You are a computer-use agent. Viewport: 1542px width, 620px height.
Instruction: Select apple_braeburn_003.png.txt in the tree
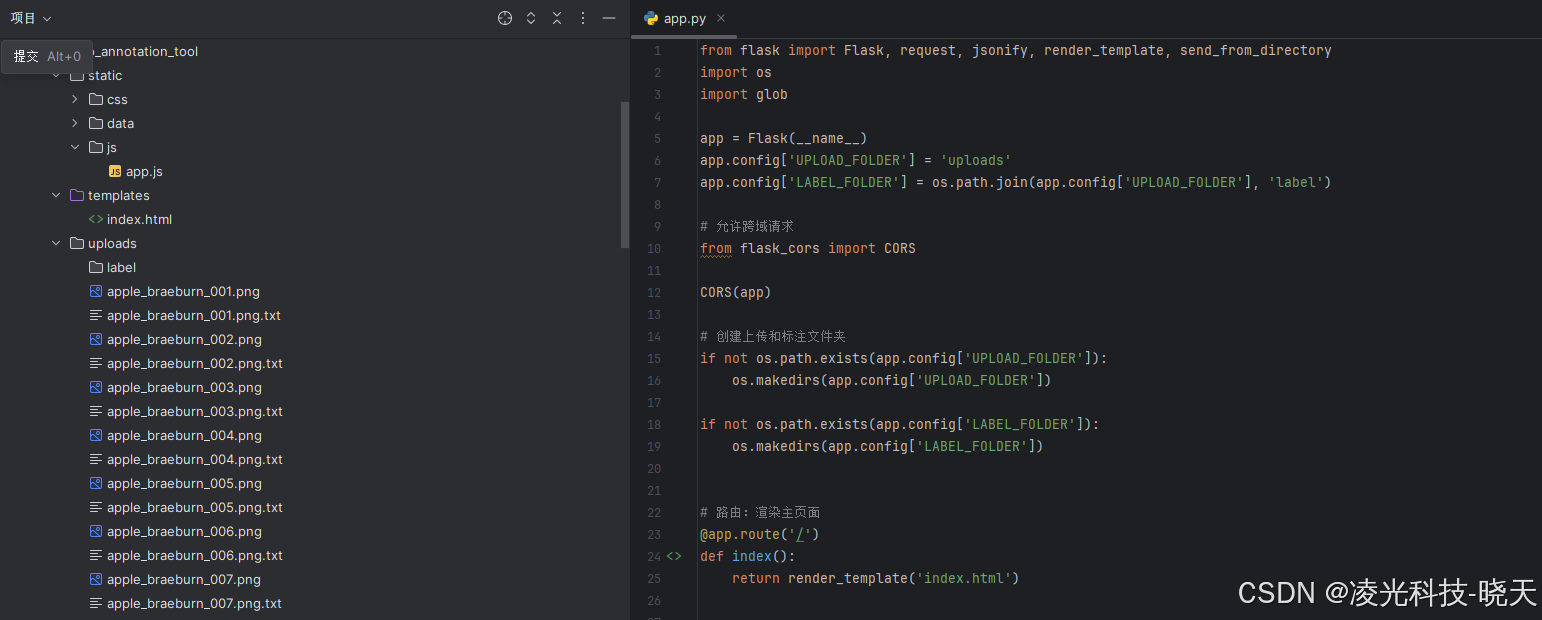(193, 411)
